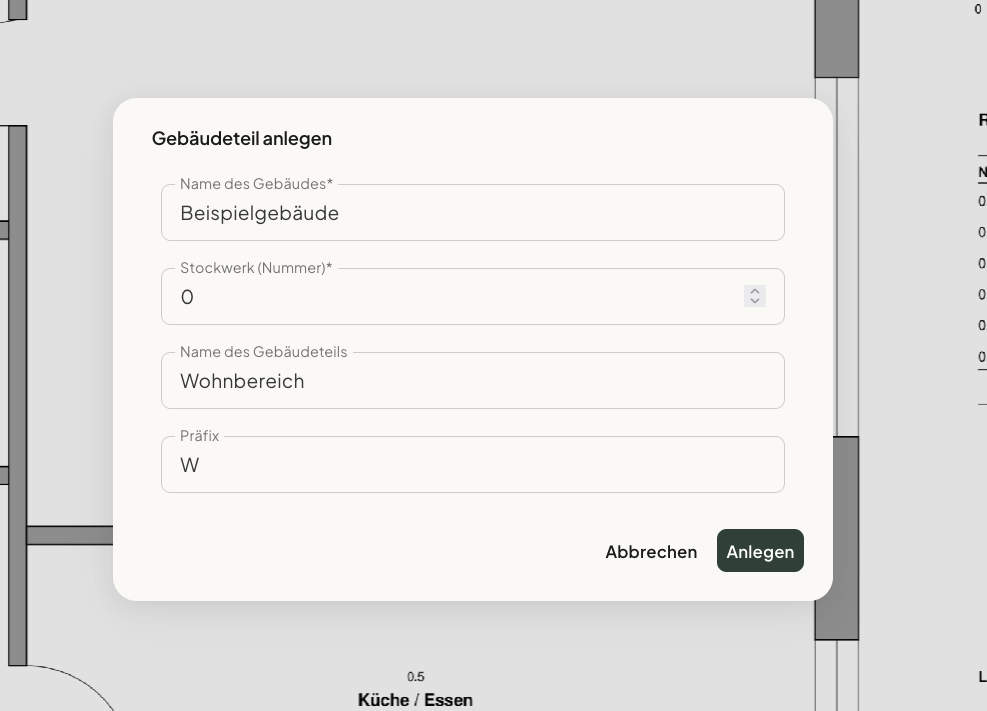Focus the Stockwerk (Nummer) field

(473, 296)
